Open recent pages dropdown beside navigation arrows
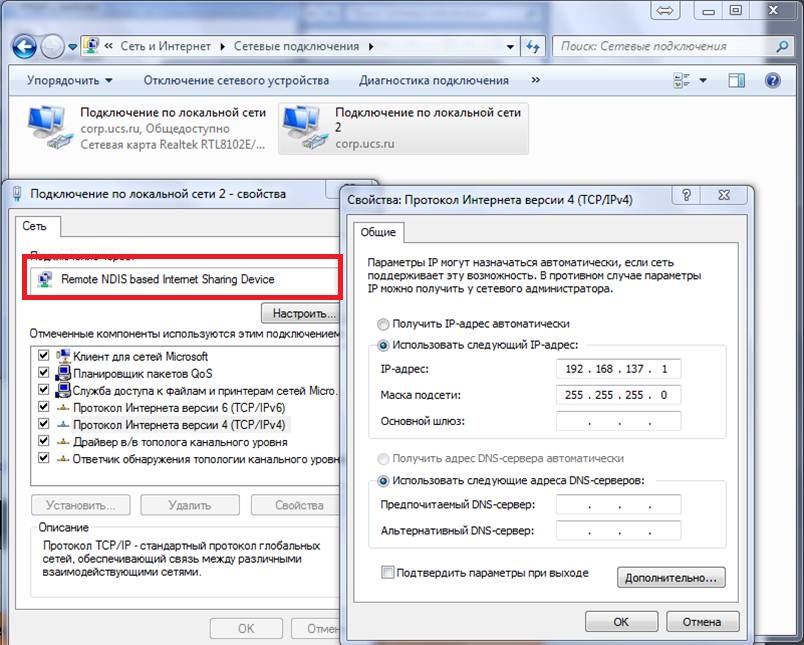The height and width of the screenshot is (645, 804). click(x=72, y=47)
